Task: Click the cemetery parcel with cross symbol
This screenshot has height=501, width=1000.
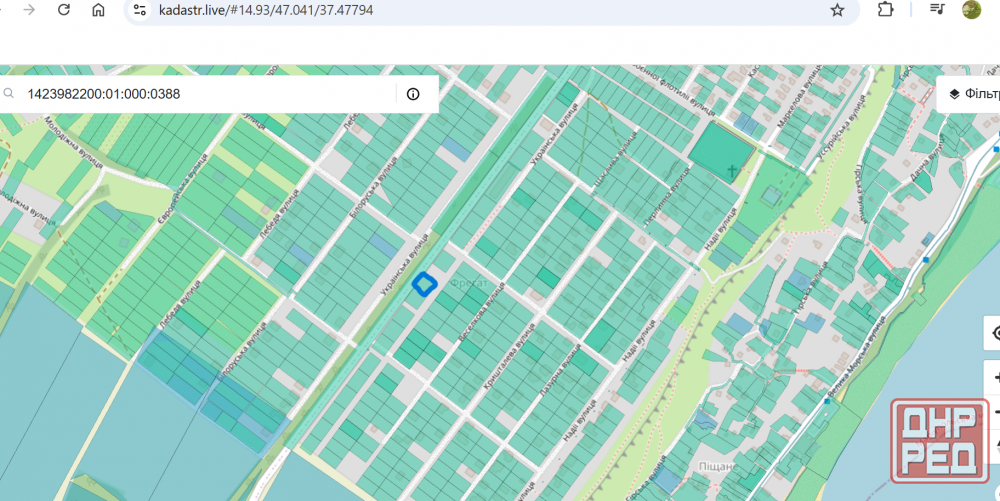Action: (x=722, y=153)
